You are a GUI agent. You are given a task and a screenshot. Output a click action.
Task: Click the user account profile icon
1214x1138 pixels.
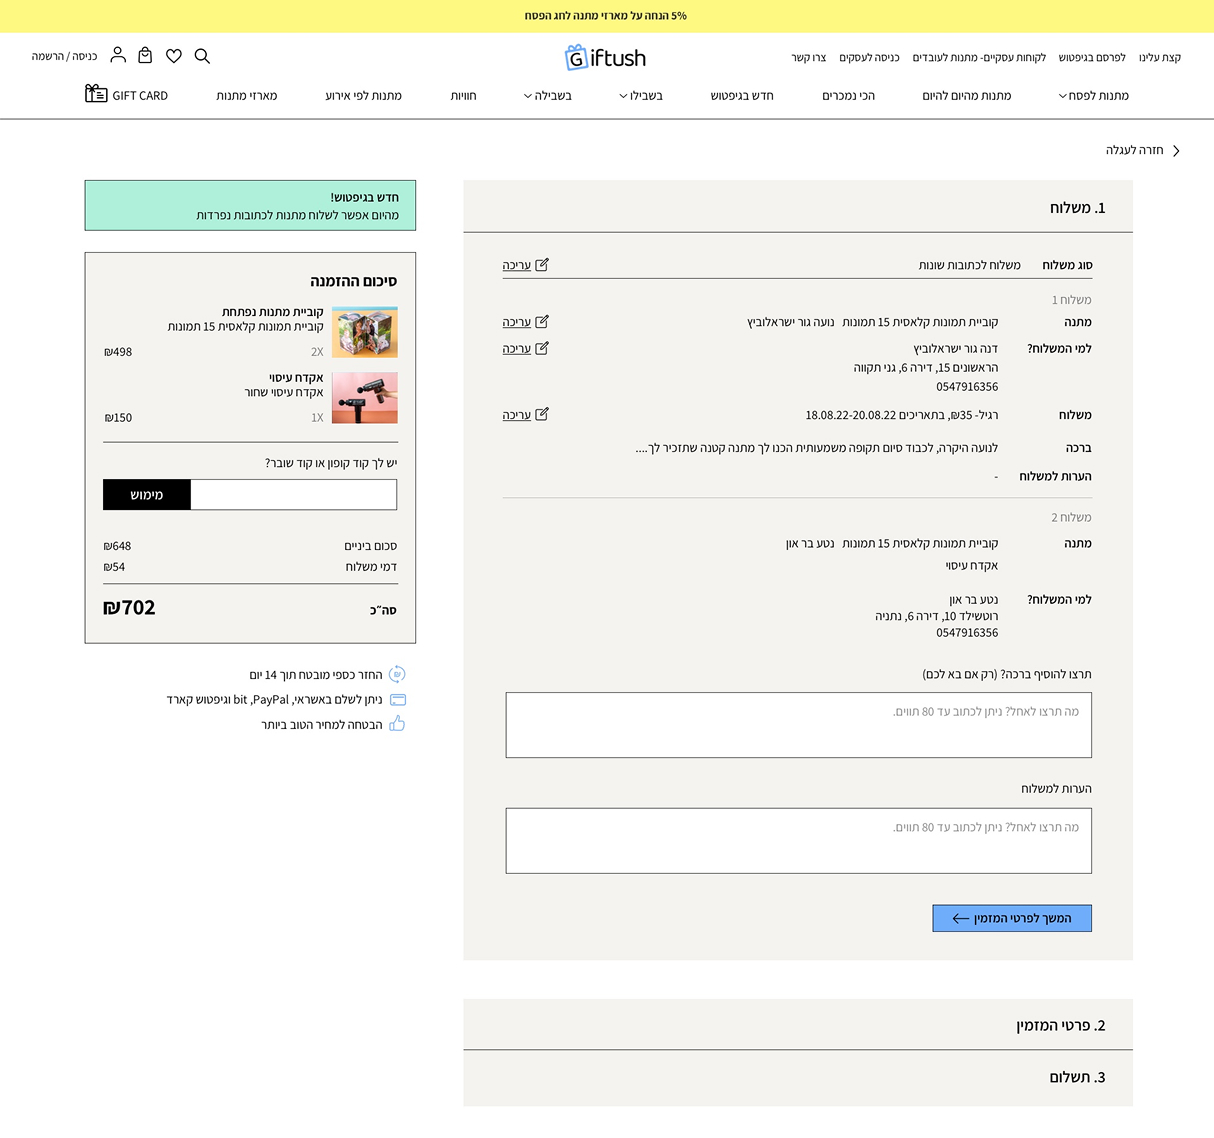pos(118,55)
